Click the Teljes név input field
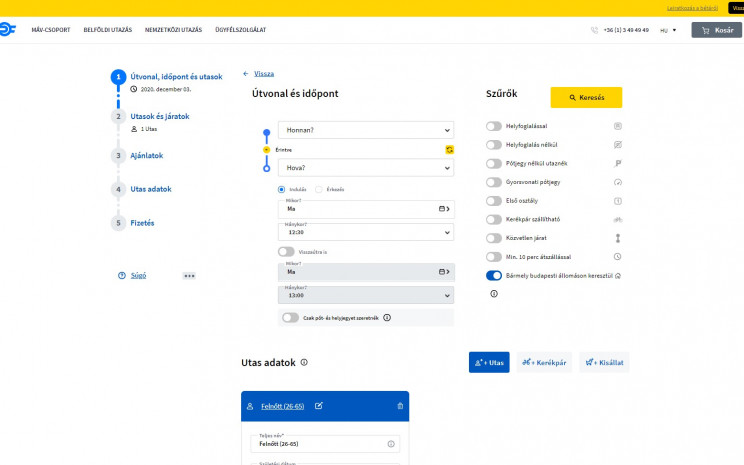 (x=320, y=444)
